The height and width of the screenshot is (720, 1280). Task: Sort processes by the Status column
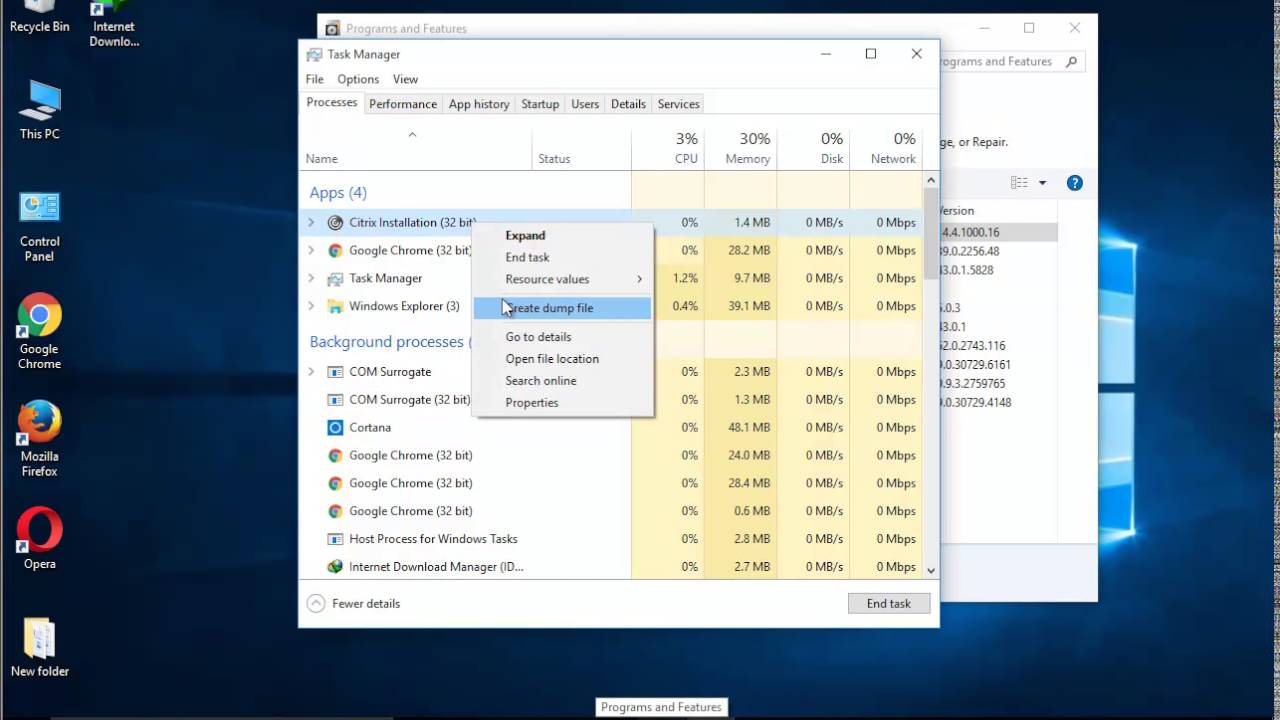pos(582,147)
